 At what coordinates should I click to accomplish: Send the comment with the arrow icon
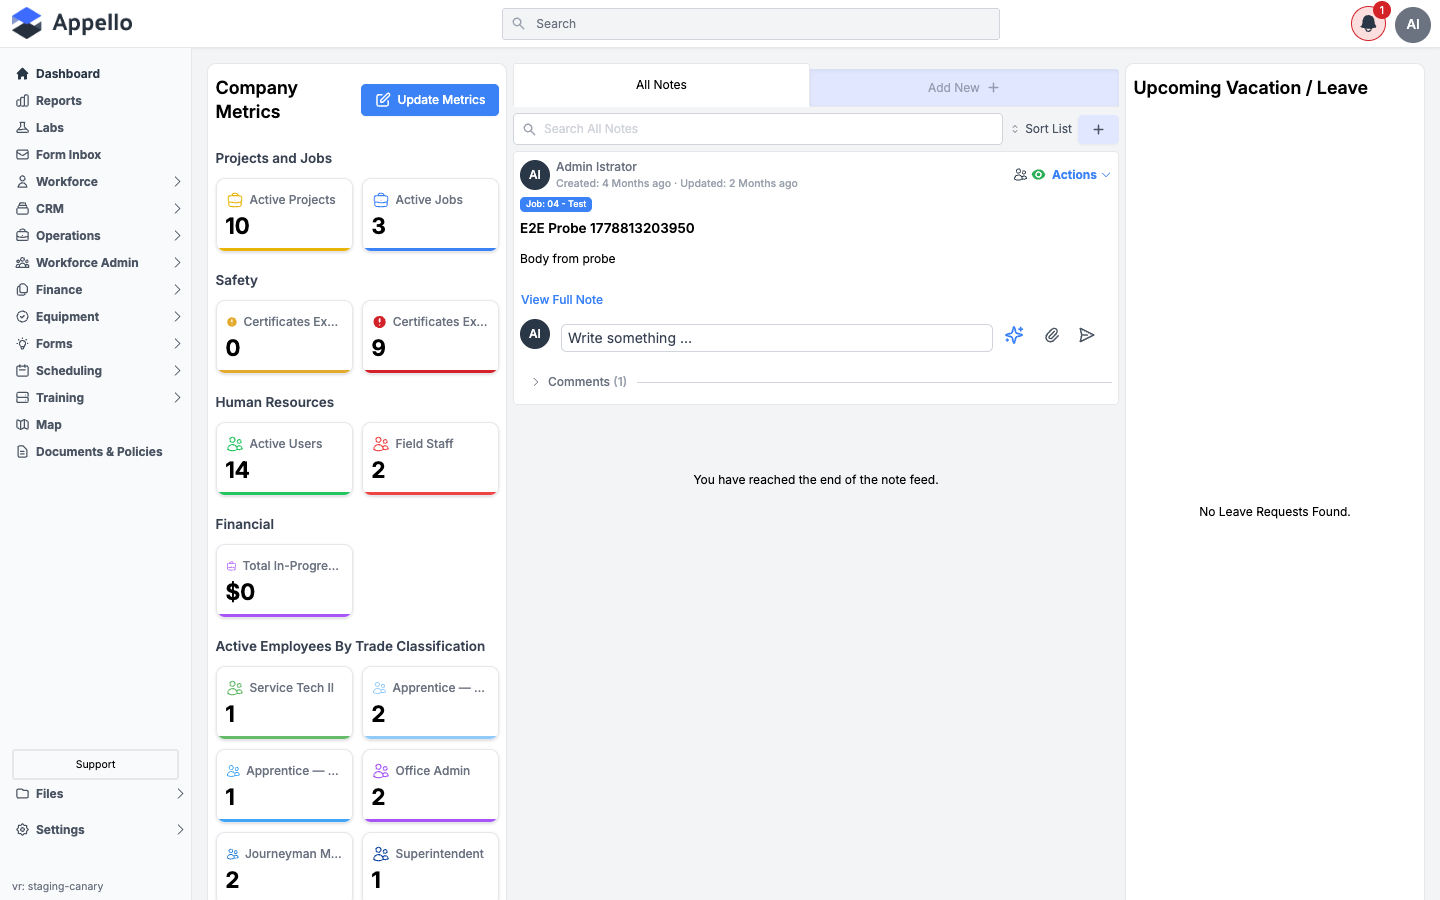[x=1087, y=336]
